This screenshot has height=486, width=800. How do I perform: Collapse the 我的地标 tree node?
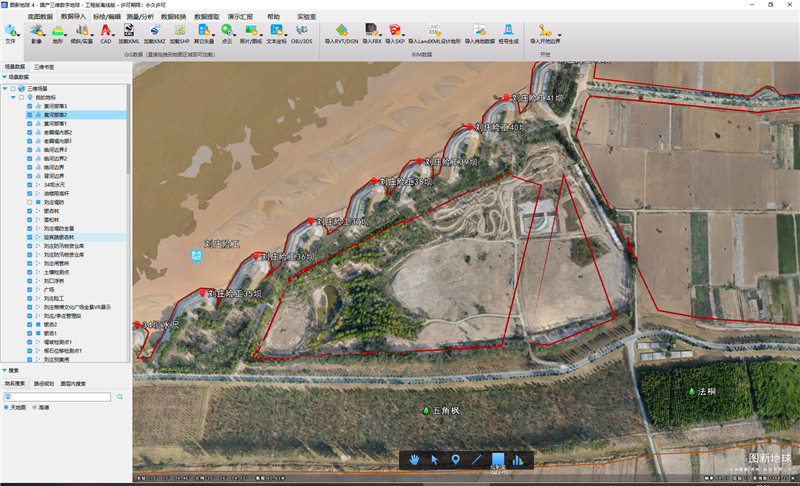coord(13,97)
